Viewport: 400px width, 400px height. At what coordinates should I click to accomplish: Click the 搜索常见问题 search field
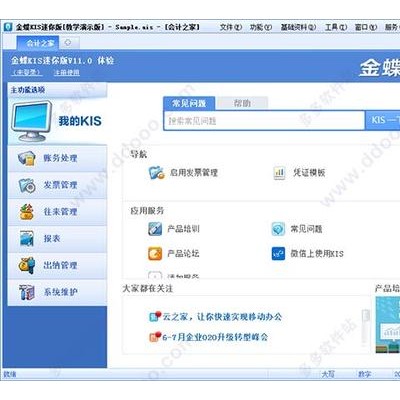click(x=264, y=121)
